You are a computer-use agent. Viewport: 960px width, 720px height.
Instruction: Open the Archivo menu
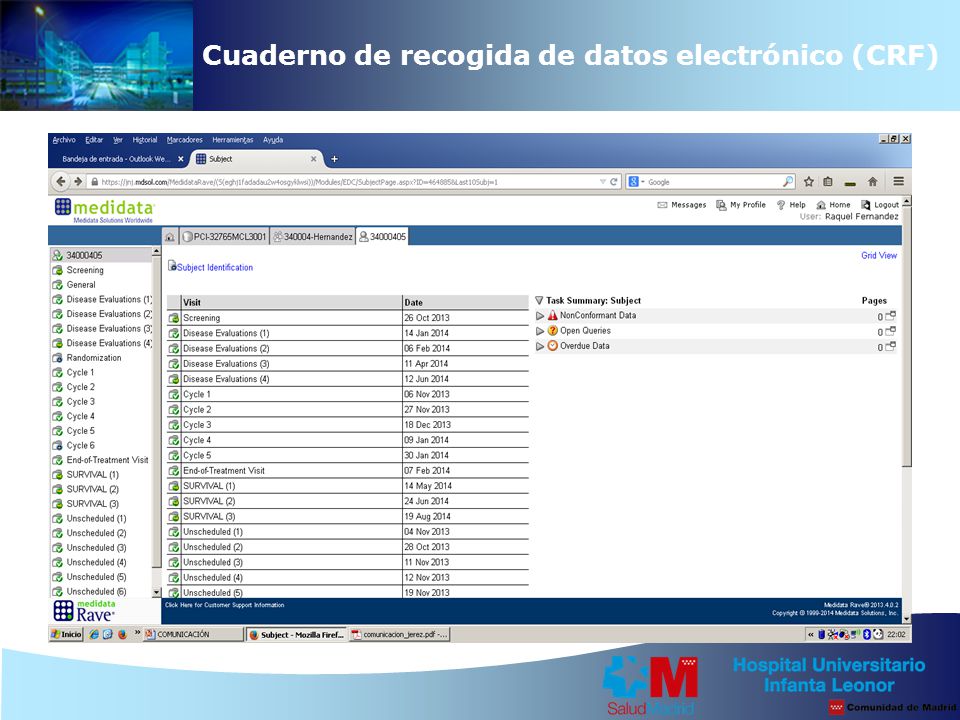pyautogui.click(x=64, y=140)
